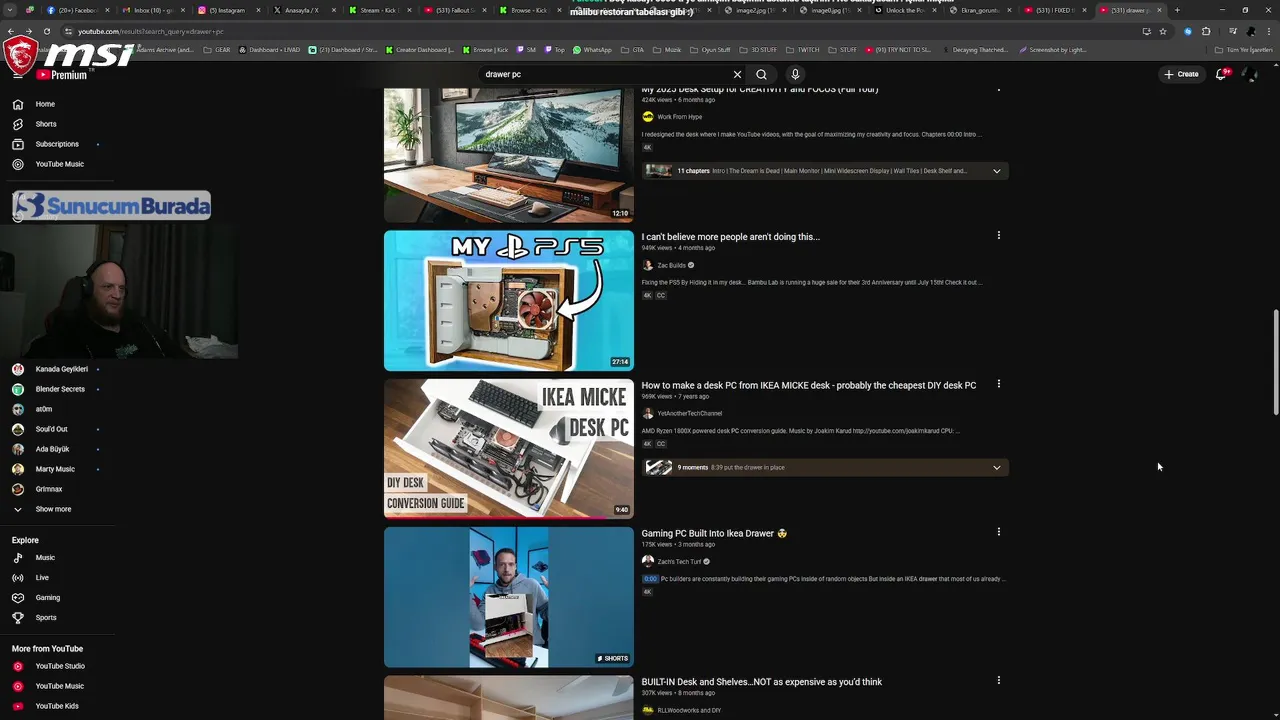Open 'Gaming PC Built Into Ikea Drawer' title
The height and width of the screenshot is (720, 1280).
point(714,533)
